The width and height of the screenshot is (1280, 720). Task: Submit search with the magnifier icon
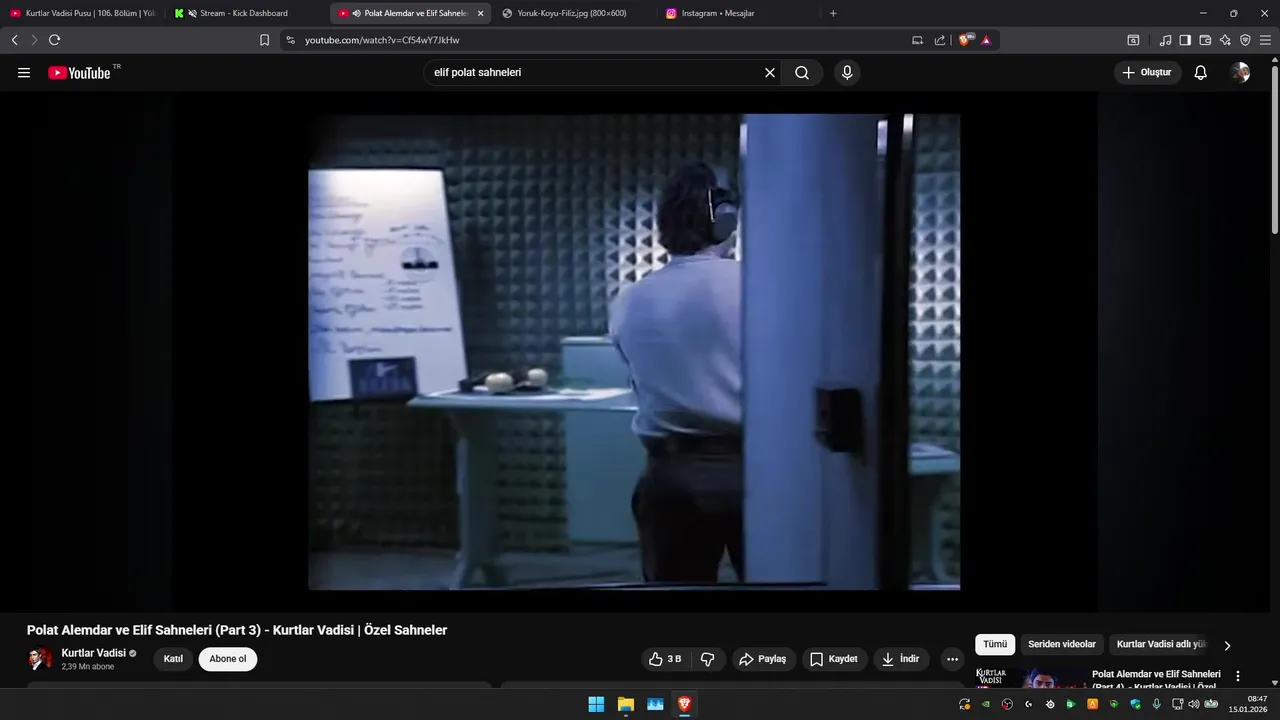(802, 73)
